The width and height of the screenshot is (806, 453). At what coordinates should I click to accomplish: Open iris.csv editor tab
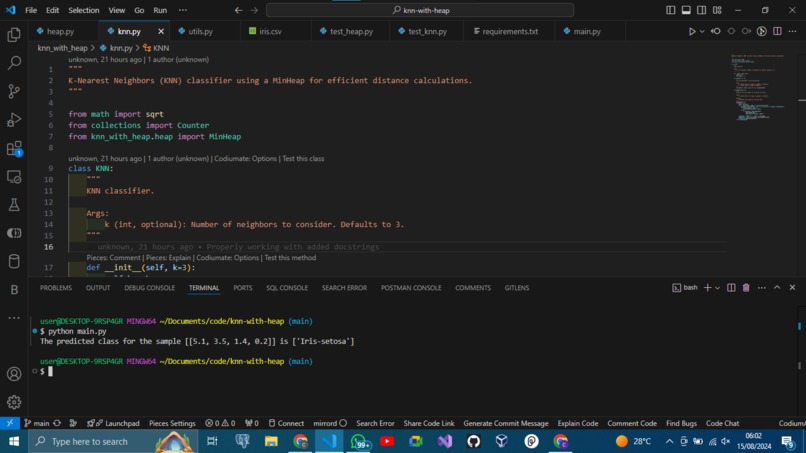click(270, 31)
